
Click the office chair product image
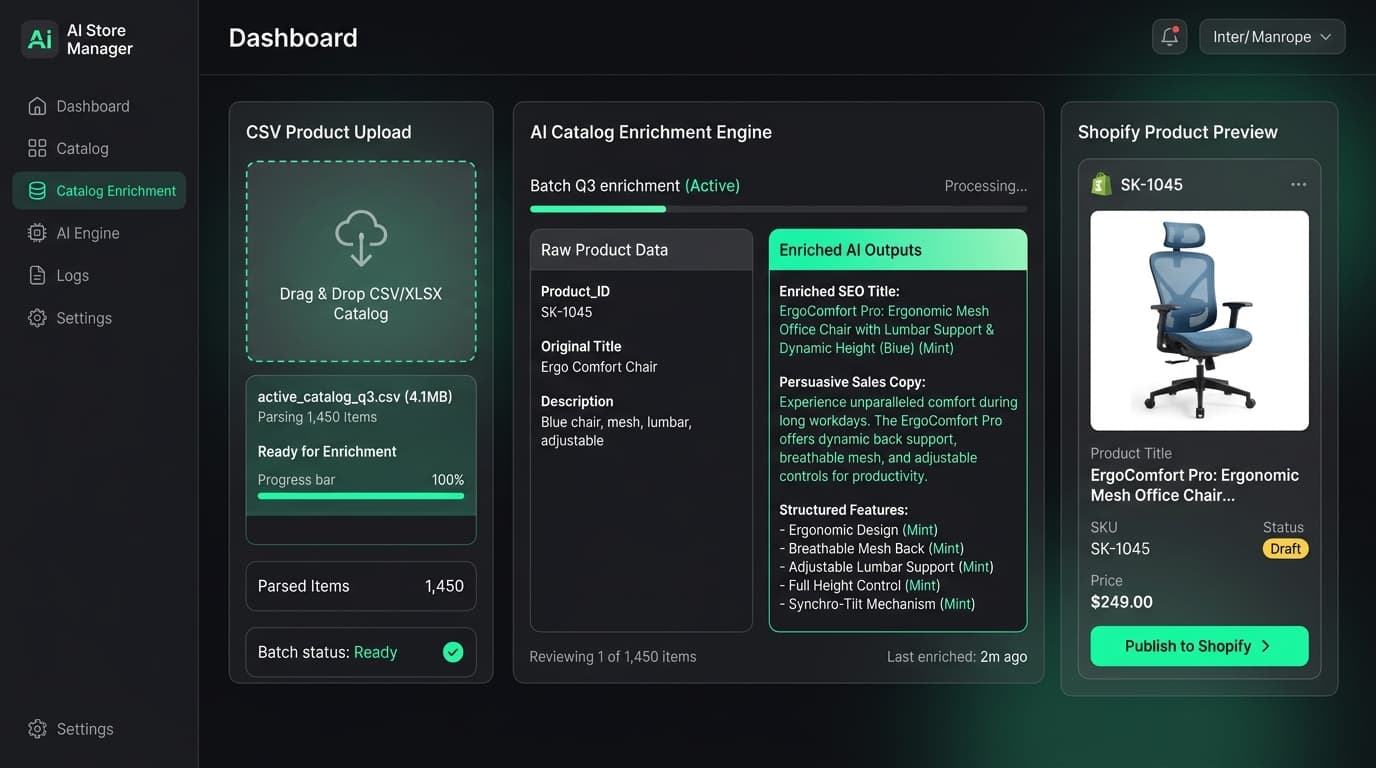point(1199,320)
